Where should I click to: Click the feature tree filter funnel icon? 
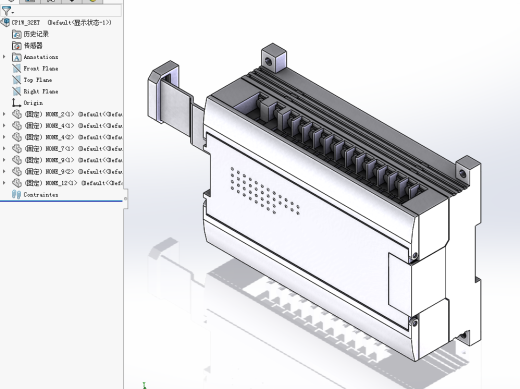[x=6, y=11]
